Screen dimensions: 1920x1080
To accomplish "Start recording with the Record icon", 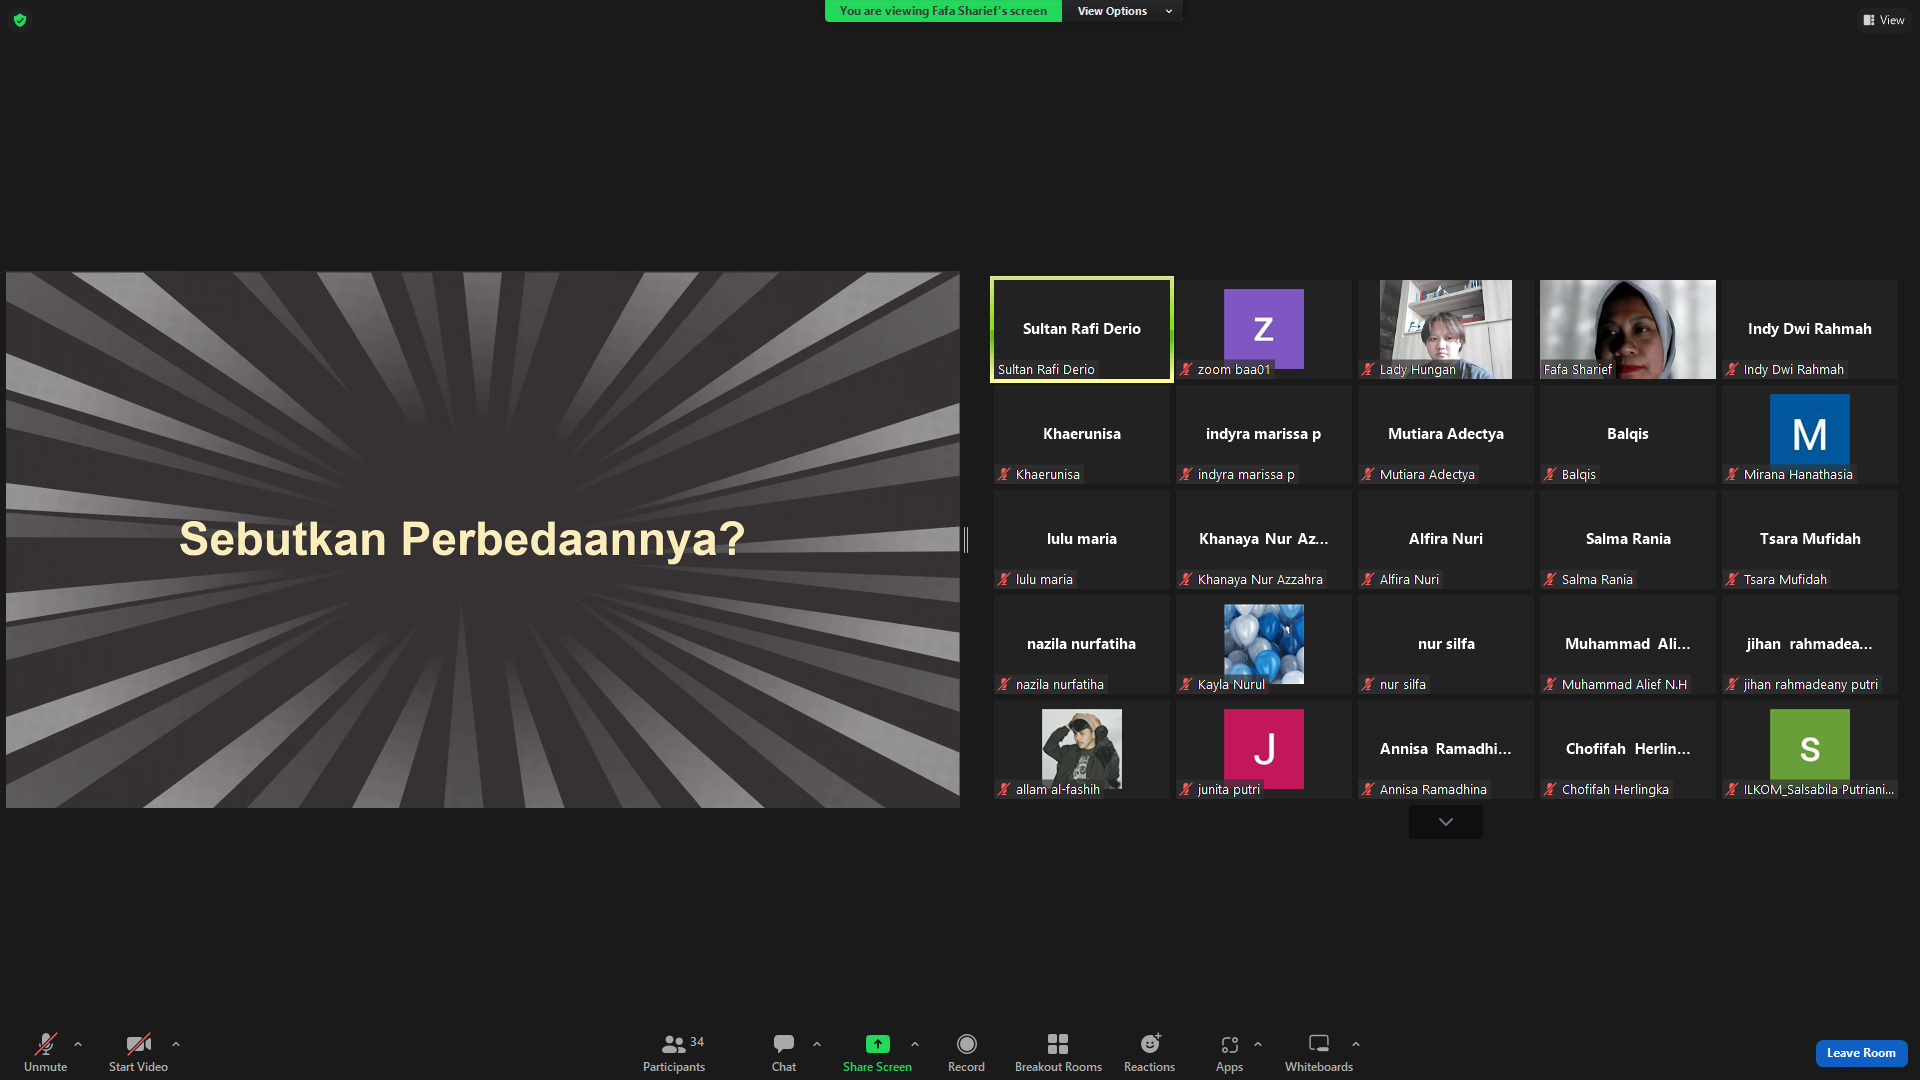I will (x=966, y=1044).
